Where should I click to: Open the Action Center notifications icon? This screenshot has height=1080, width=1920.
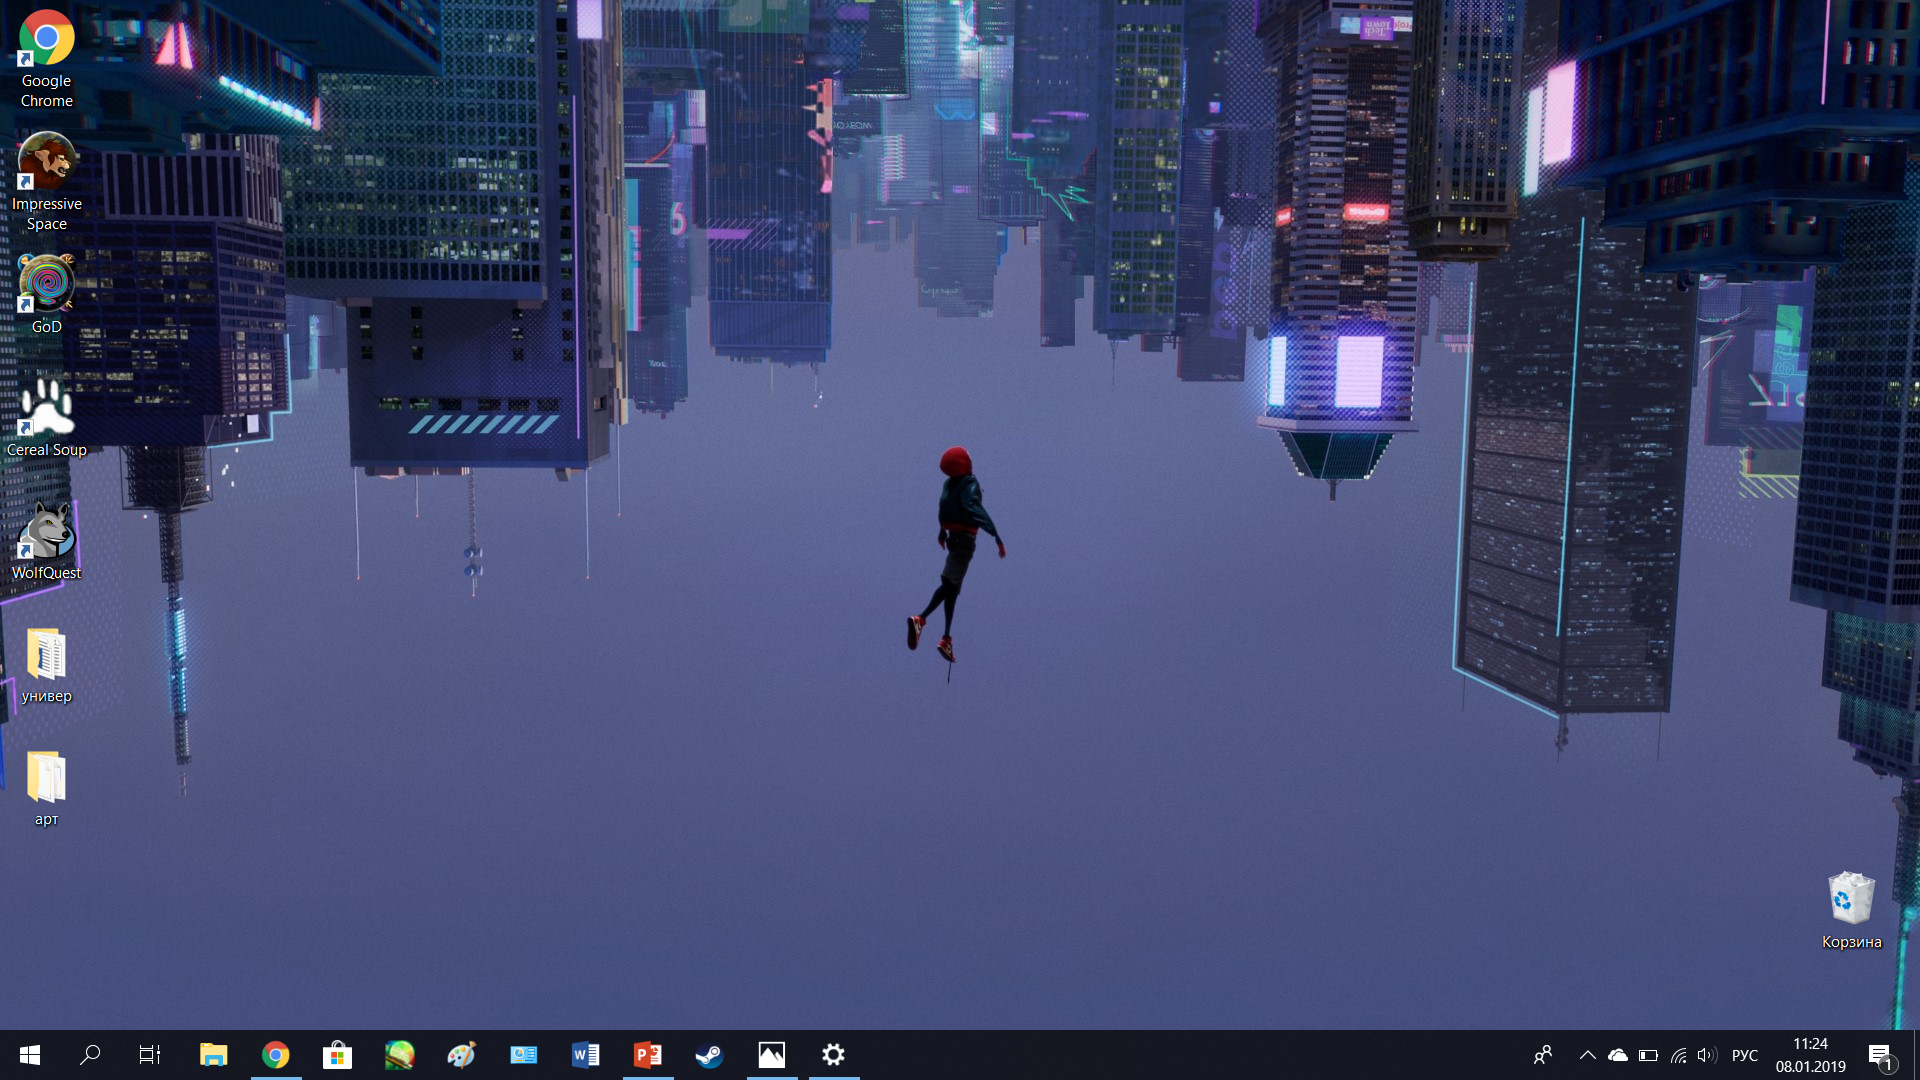pyautogui.click(x=1881, y=1055)
